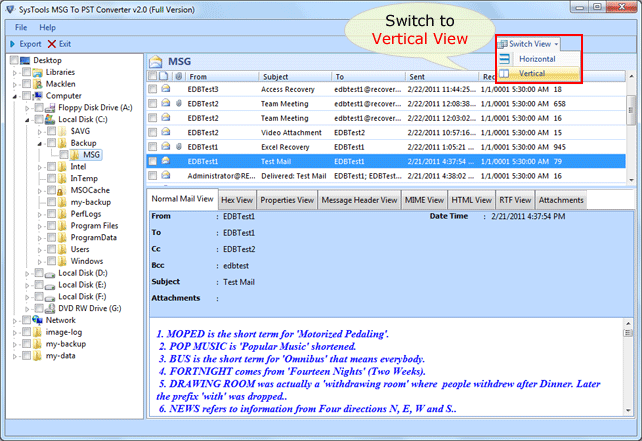Viewport: 642px width, 441px height.
Task: Click the Vertical view layout icon
Action: tap(504, 74)
